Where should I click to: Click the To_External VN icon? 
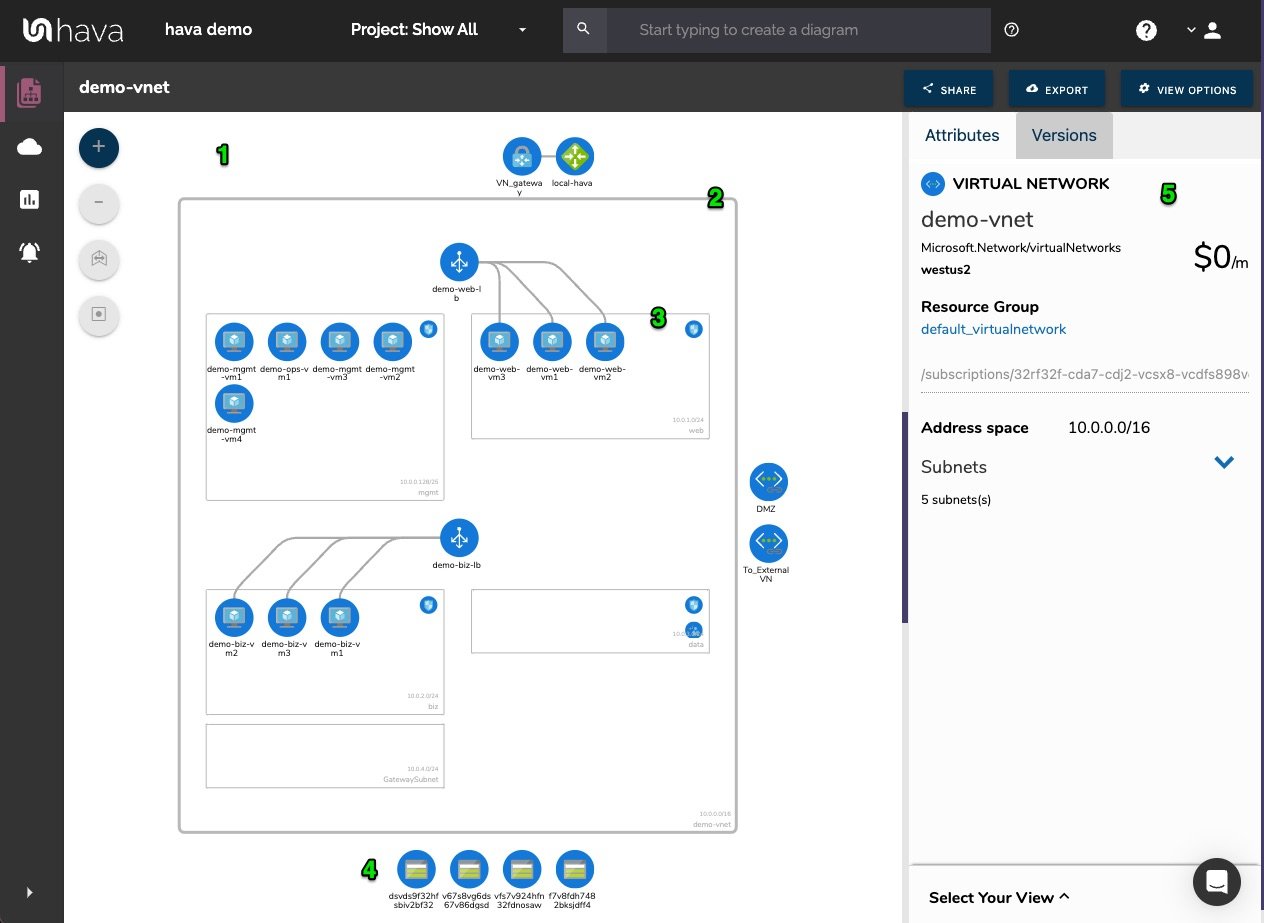tap(767, 541)
